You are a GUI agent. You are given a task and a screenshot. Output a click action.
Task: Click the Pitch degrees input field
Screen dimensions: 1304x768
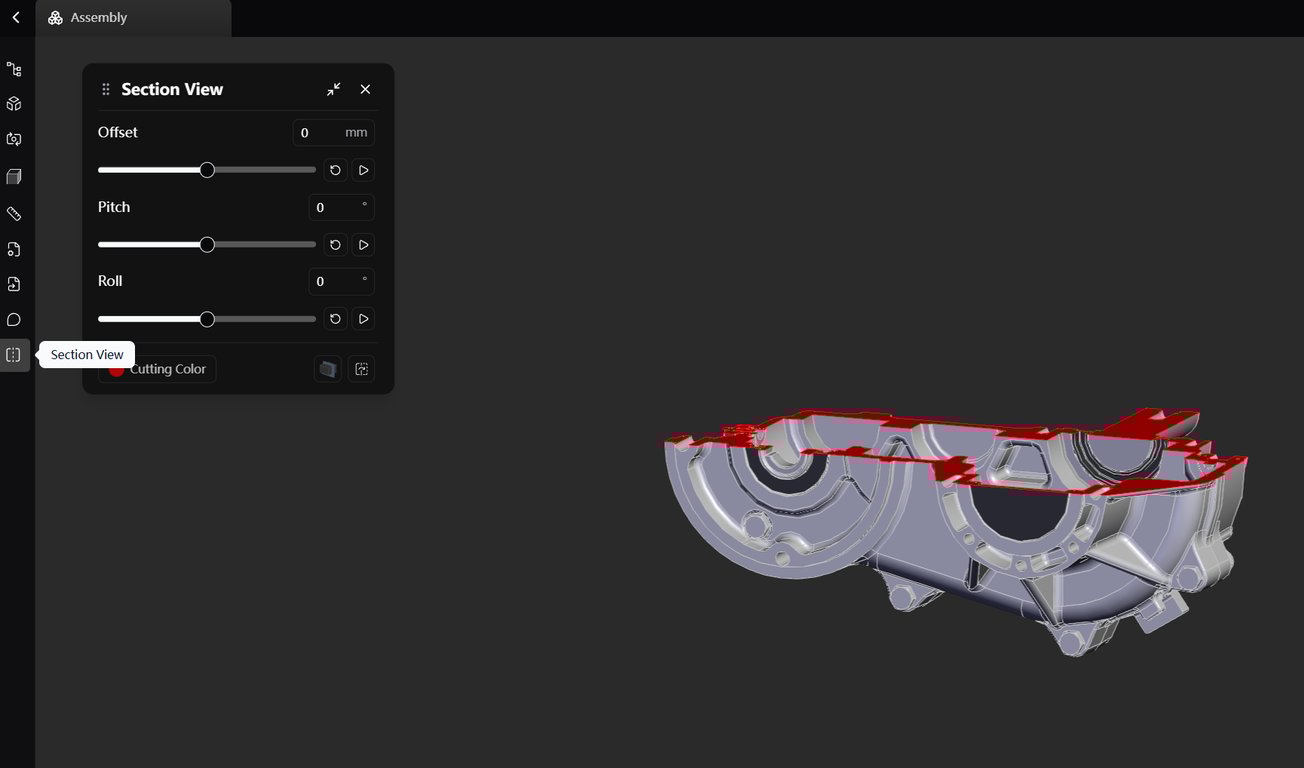coord(342,207)
